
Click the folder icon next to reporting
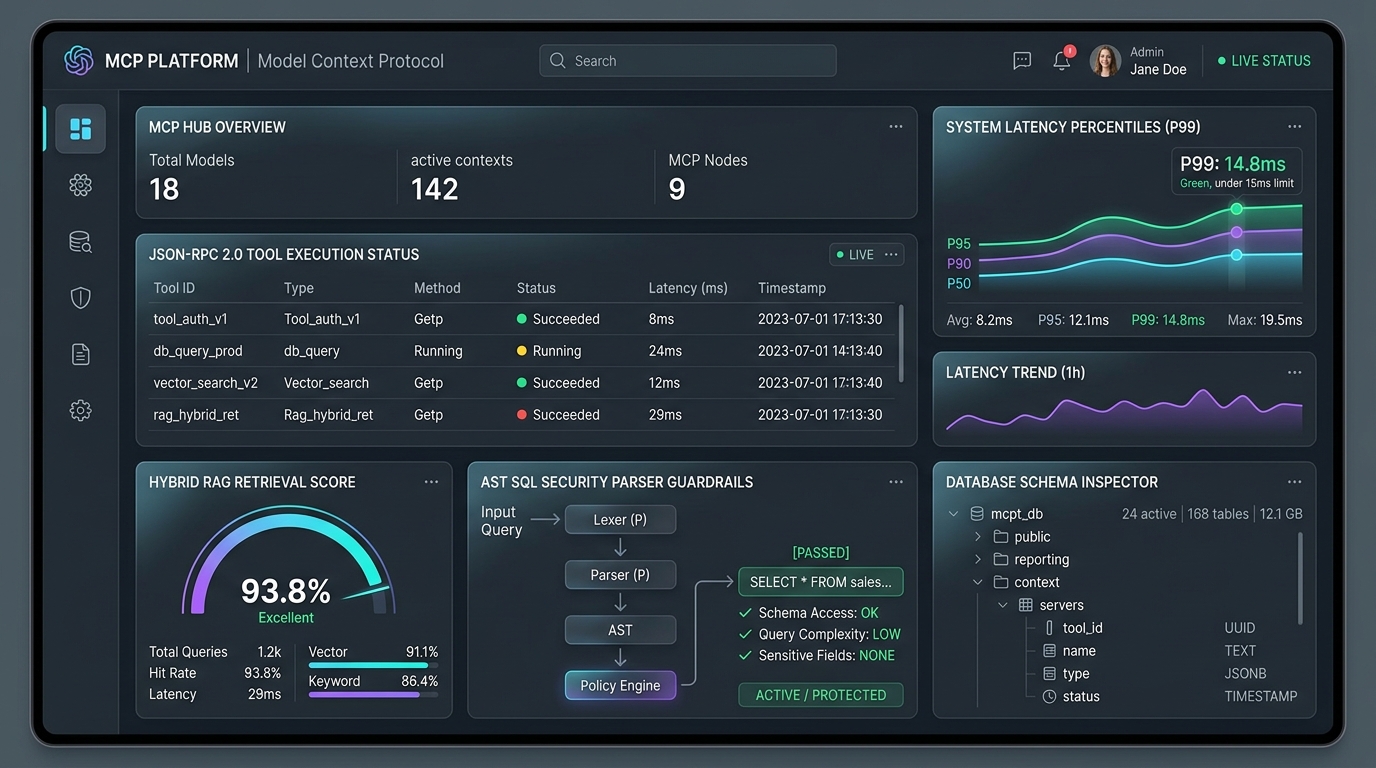(x=1001, y=559)
